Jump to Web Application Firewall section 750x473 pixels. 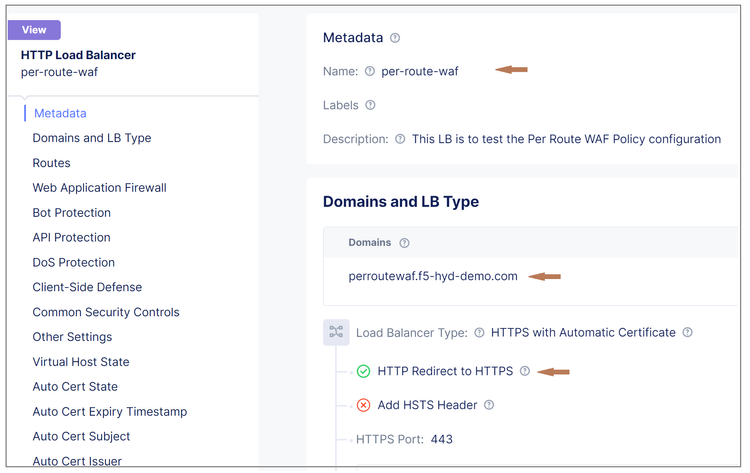(x=99, y=188)
